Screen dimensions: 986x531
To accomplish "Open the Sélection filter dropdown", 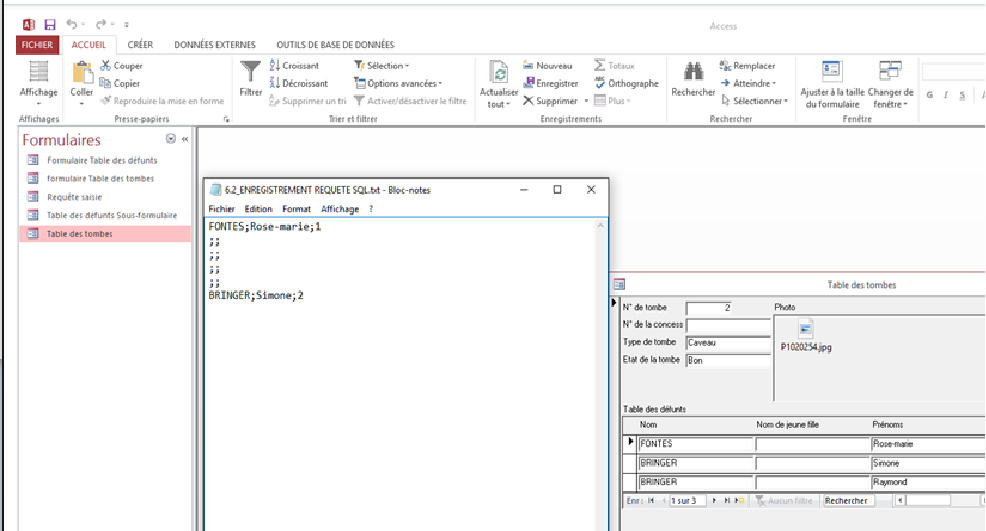I will [x=382, y=65].
